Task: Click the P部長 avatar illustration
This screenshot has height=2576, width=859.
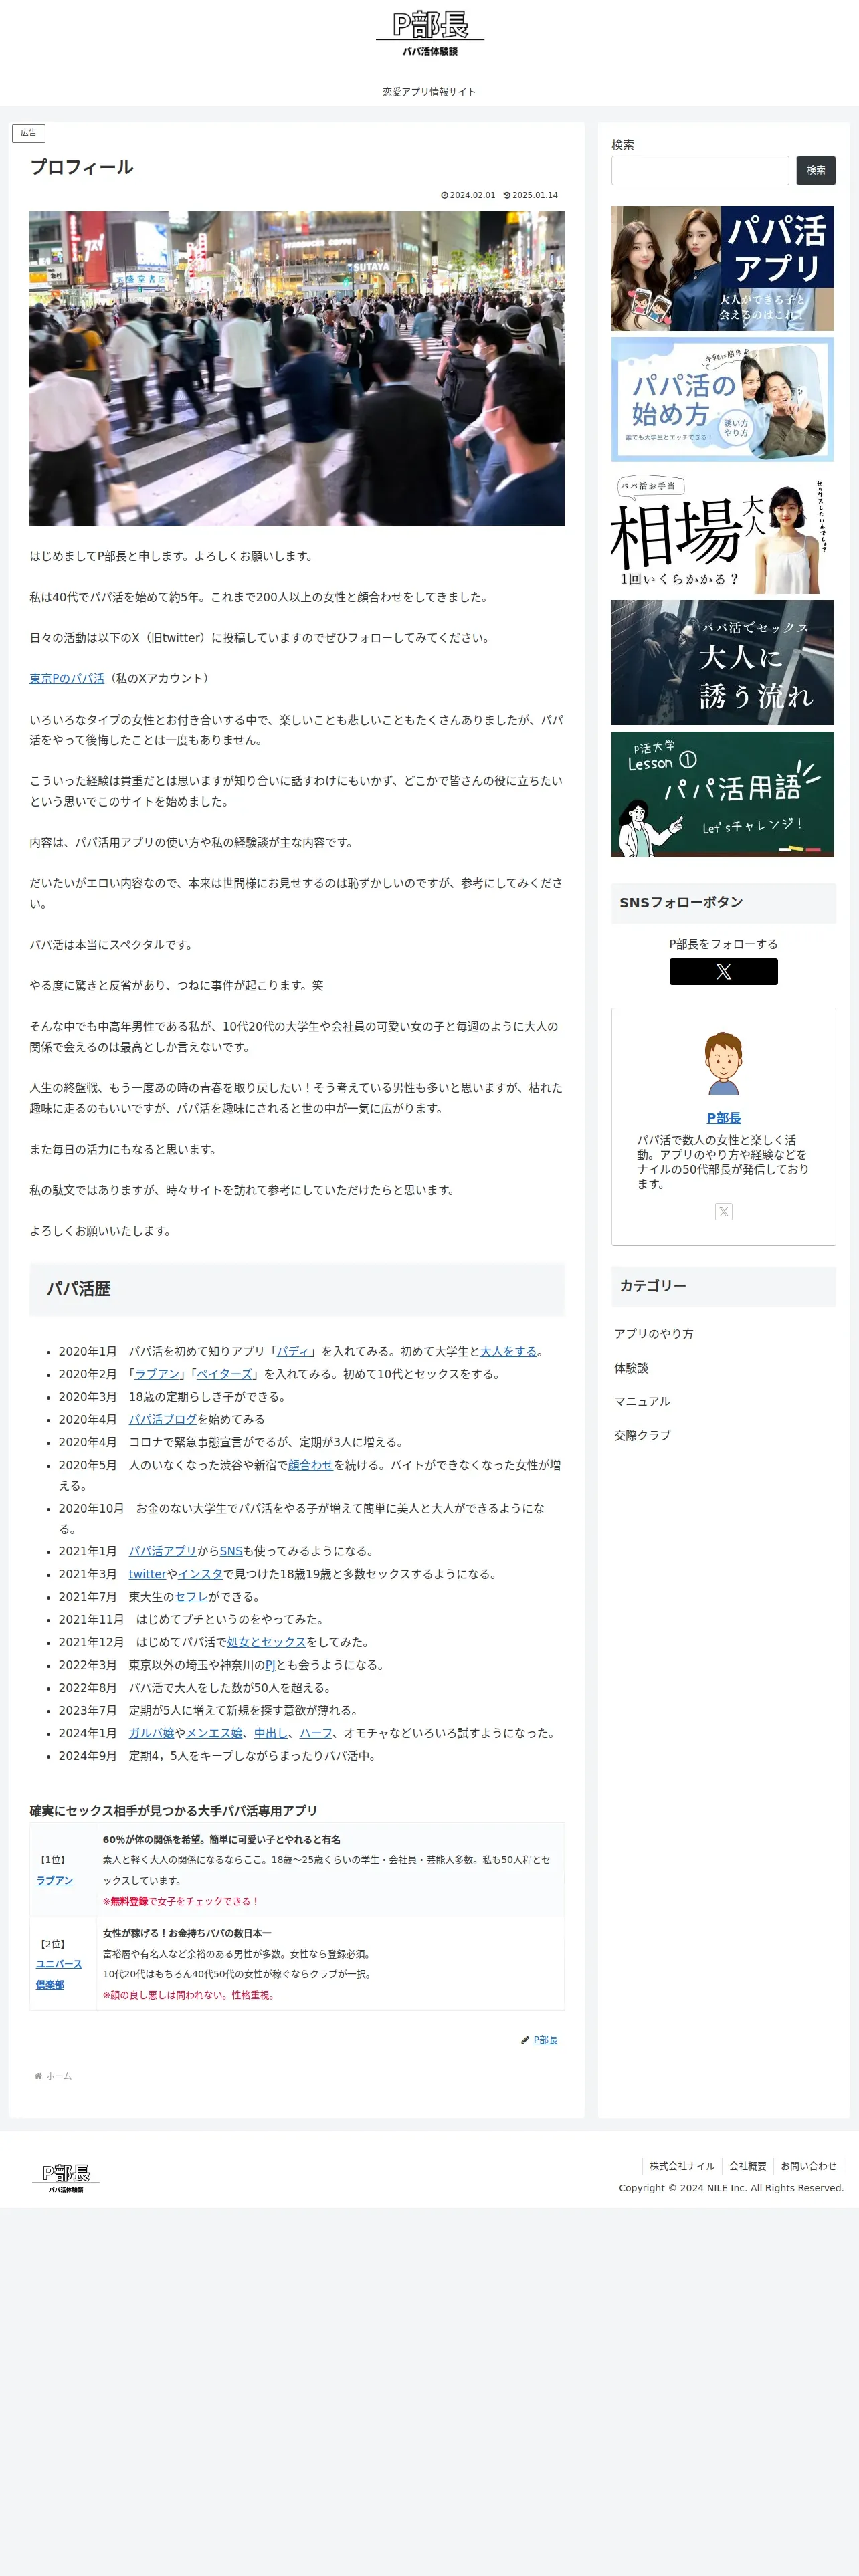Action: pos(723,1062)
